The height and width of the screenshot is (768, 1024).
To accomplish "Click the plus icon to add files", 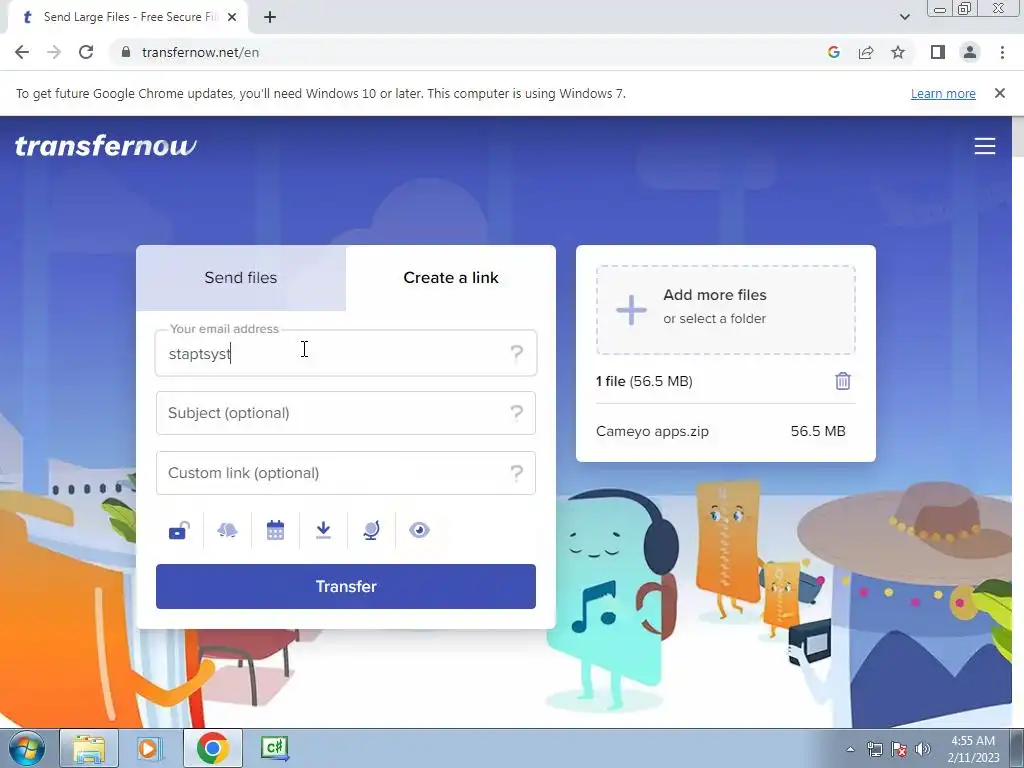I will click(632, 310).
